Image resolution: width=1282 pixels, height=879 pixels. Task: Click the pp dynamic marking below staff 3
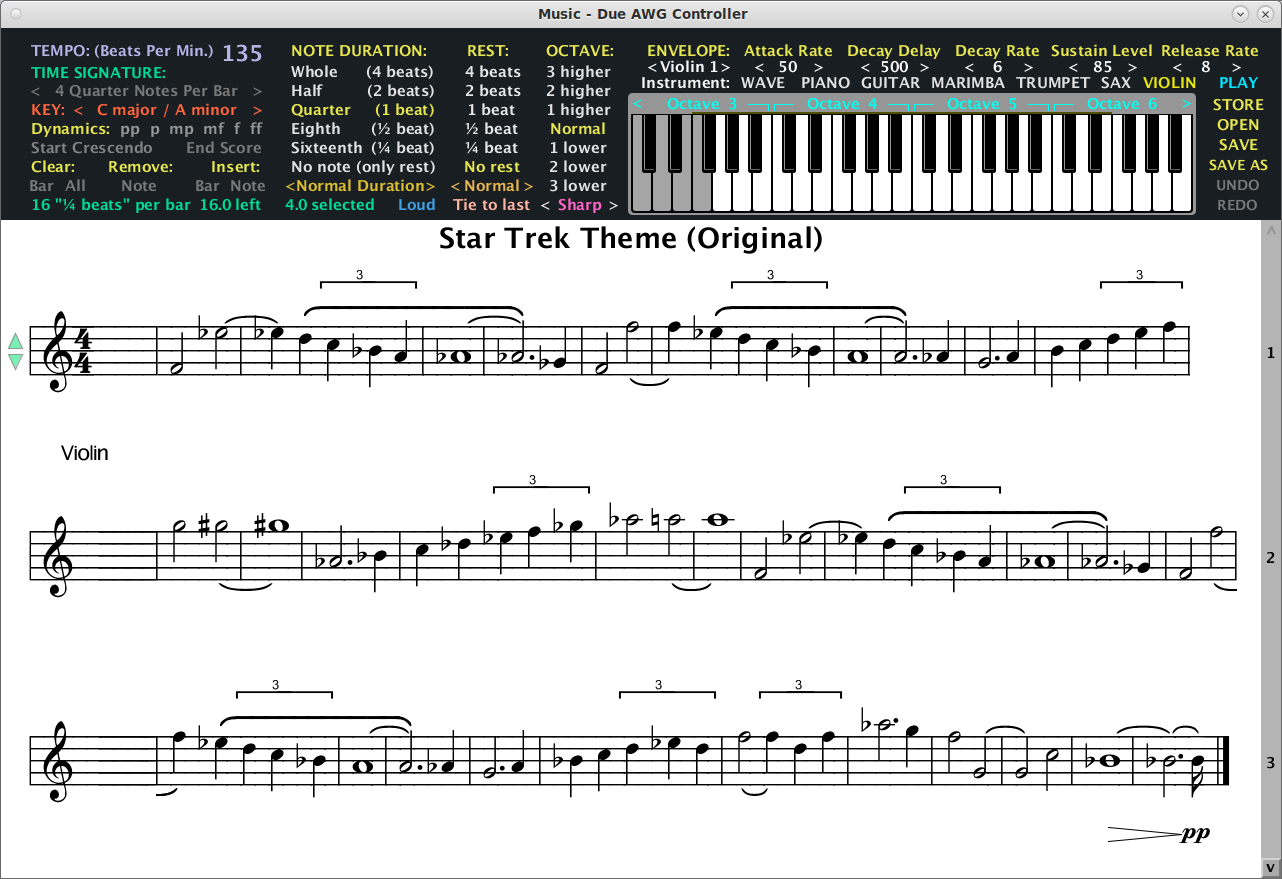pos(1195,834)
